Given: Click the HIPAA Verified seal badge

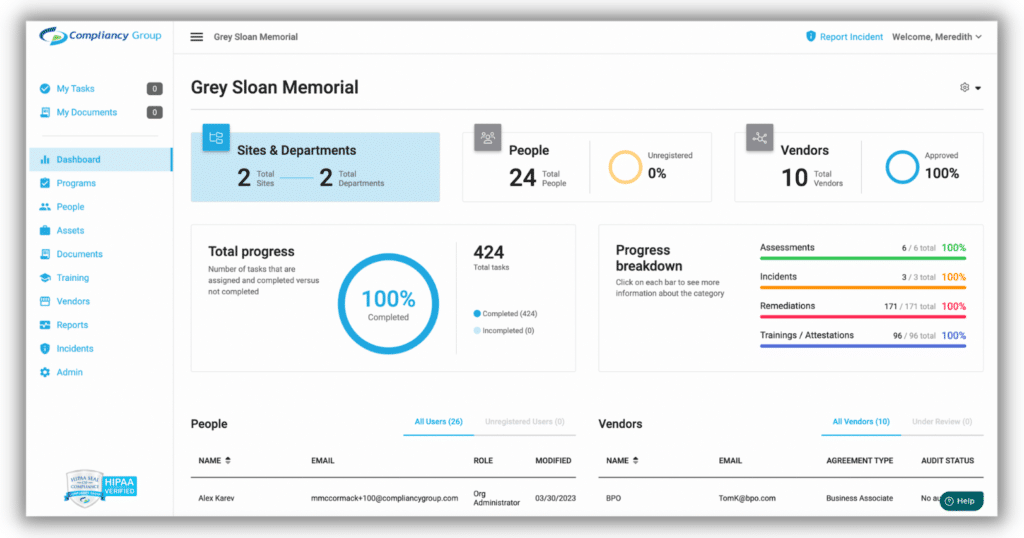Looking at the screenshot, I should 101,487.
